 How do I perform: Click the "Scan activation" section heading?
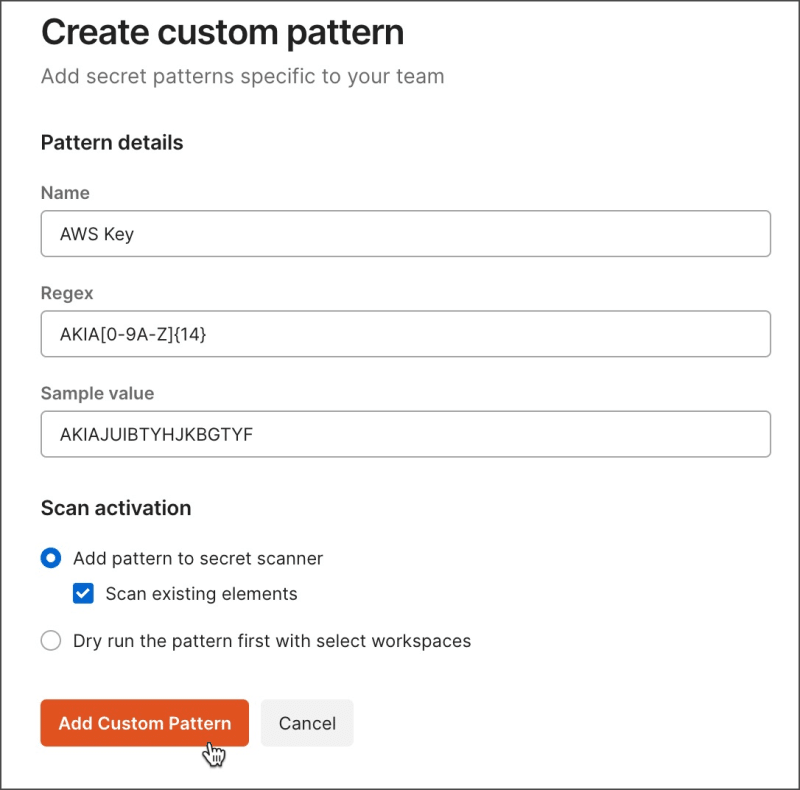116,508
